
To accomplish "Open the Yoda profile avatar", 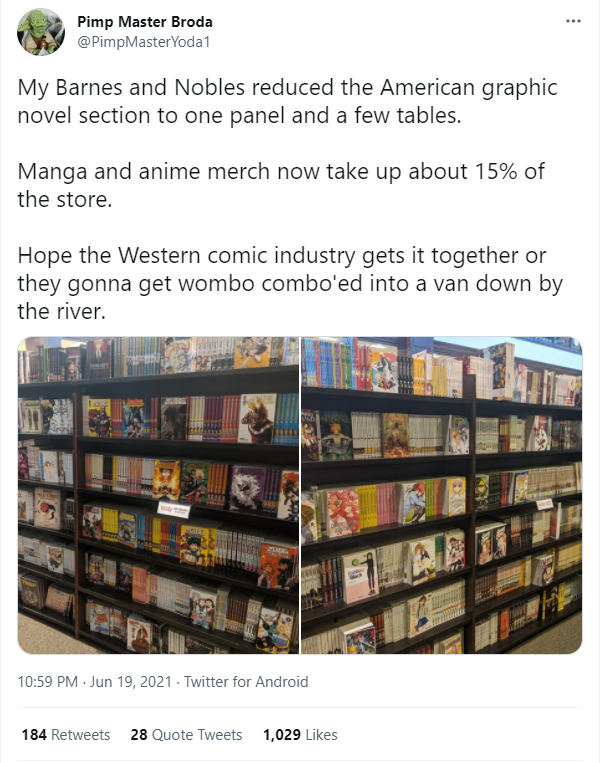I will coord(41,32).
